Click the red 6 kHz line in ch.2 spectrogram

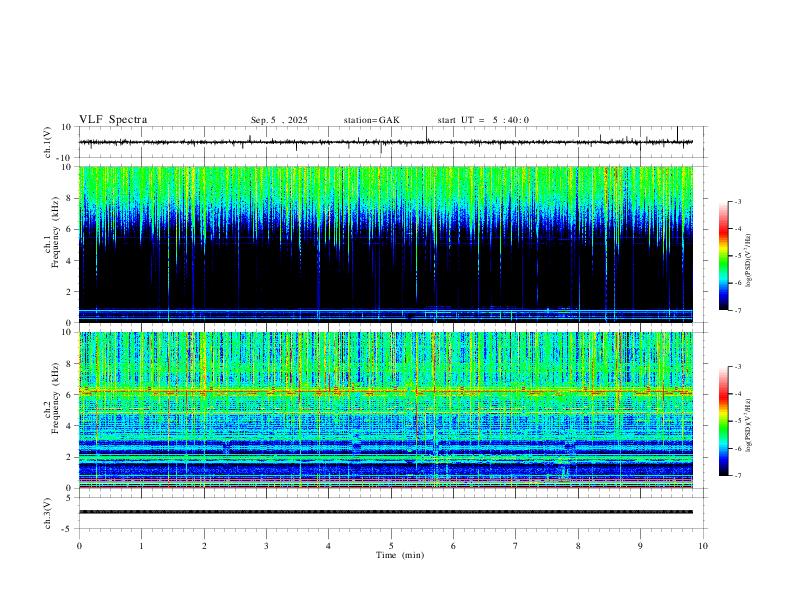click(x=386, y=391)
